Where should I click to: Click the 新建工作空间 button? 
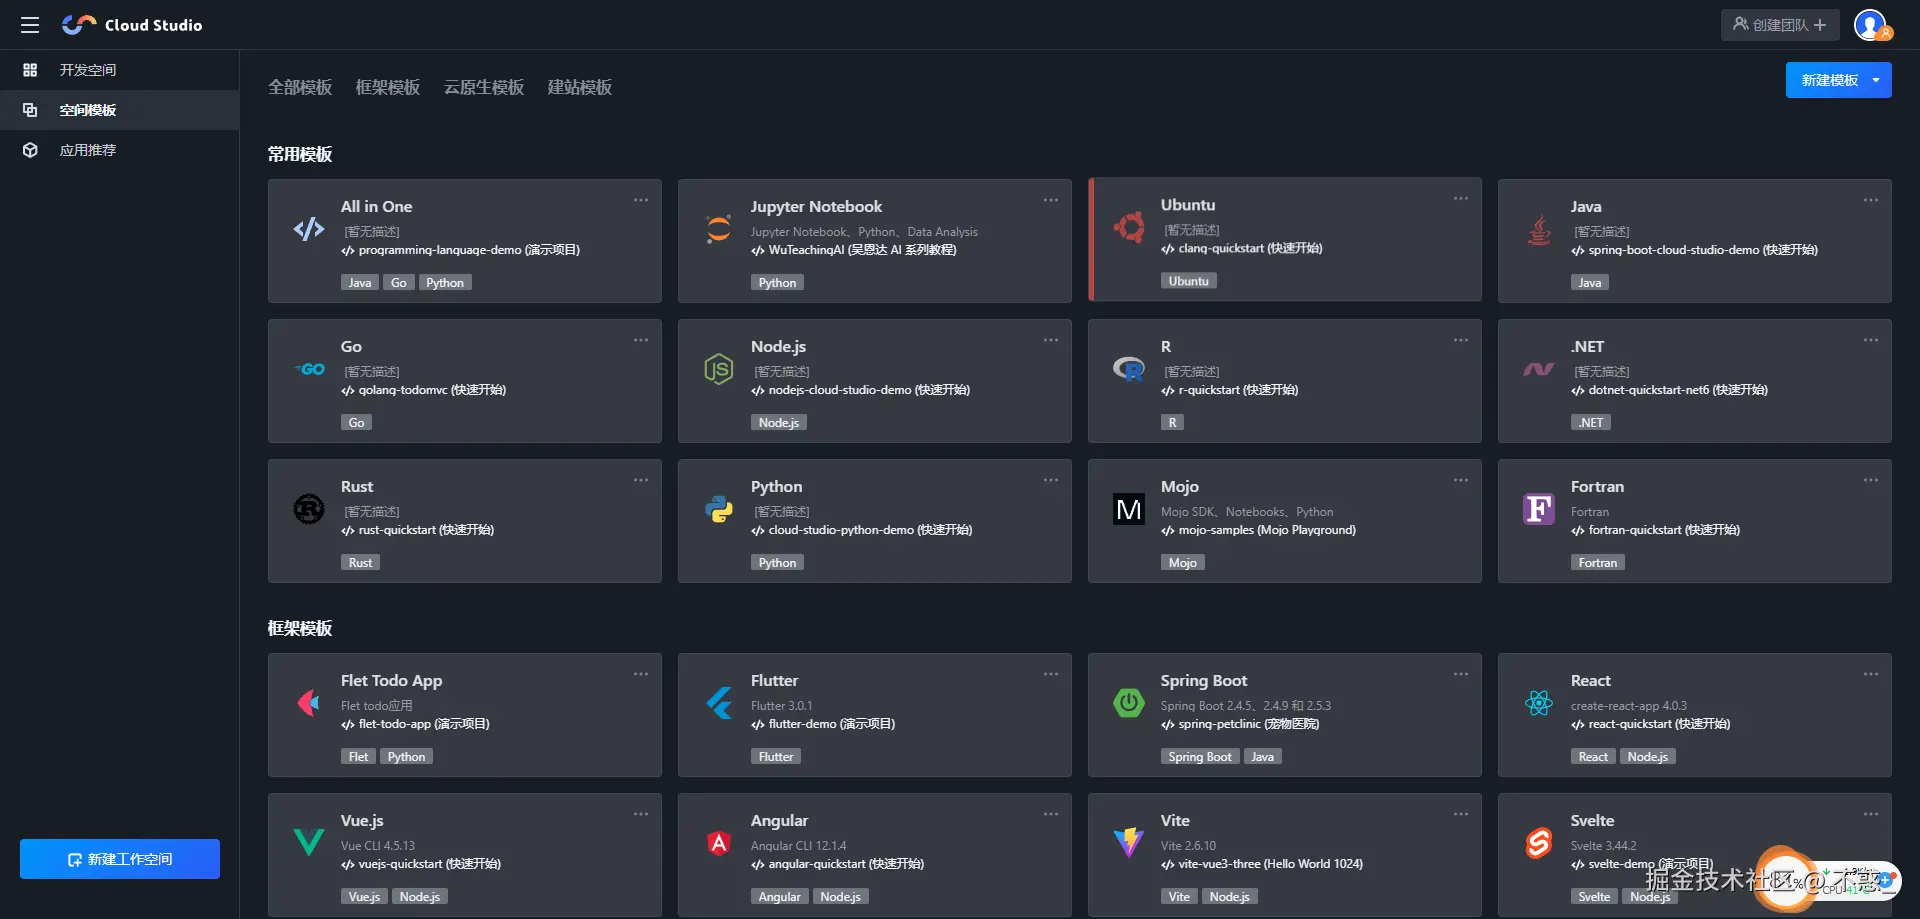coord(120,859)
